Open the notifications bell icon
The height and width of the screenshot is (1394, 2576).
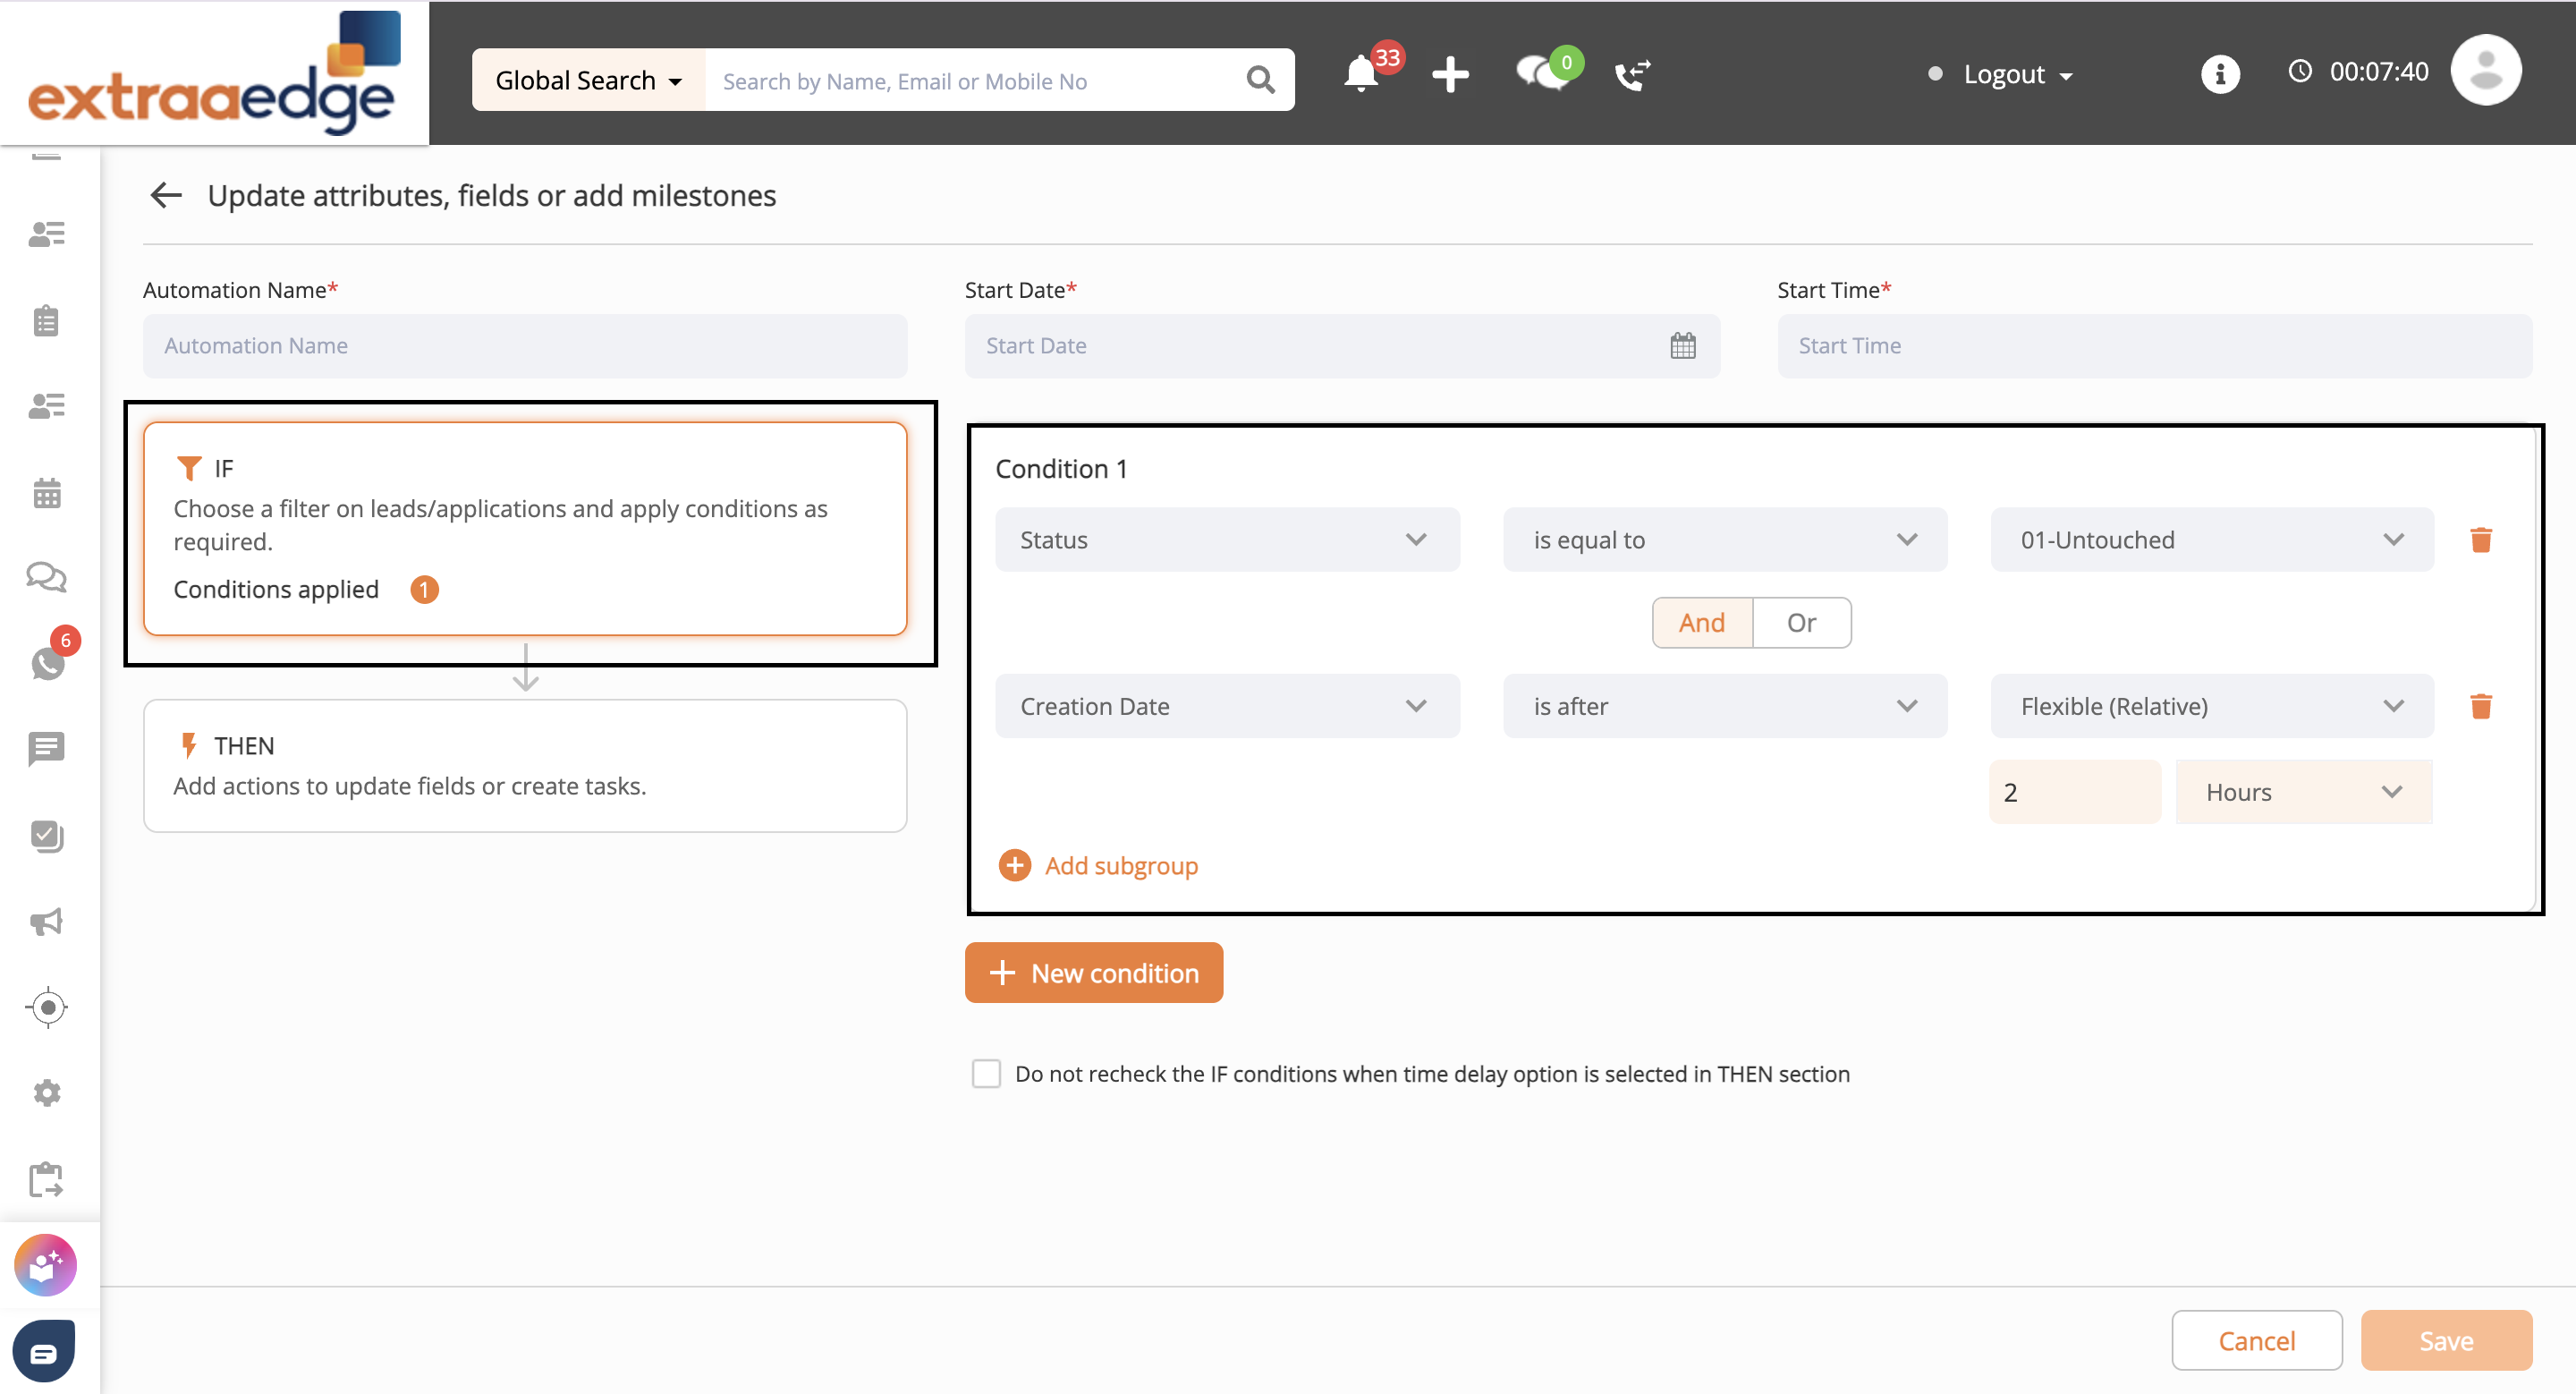tap(1360, 74)
